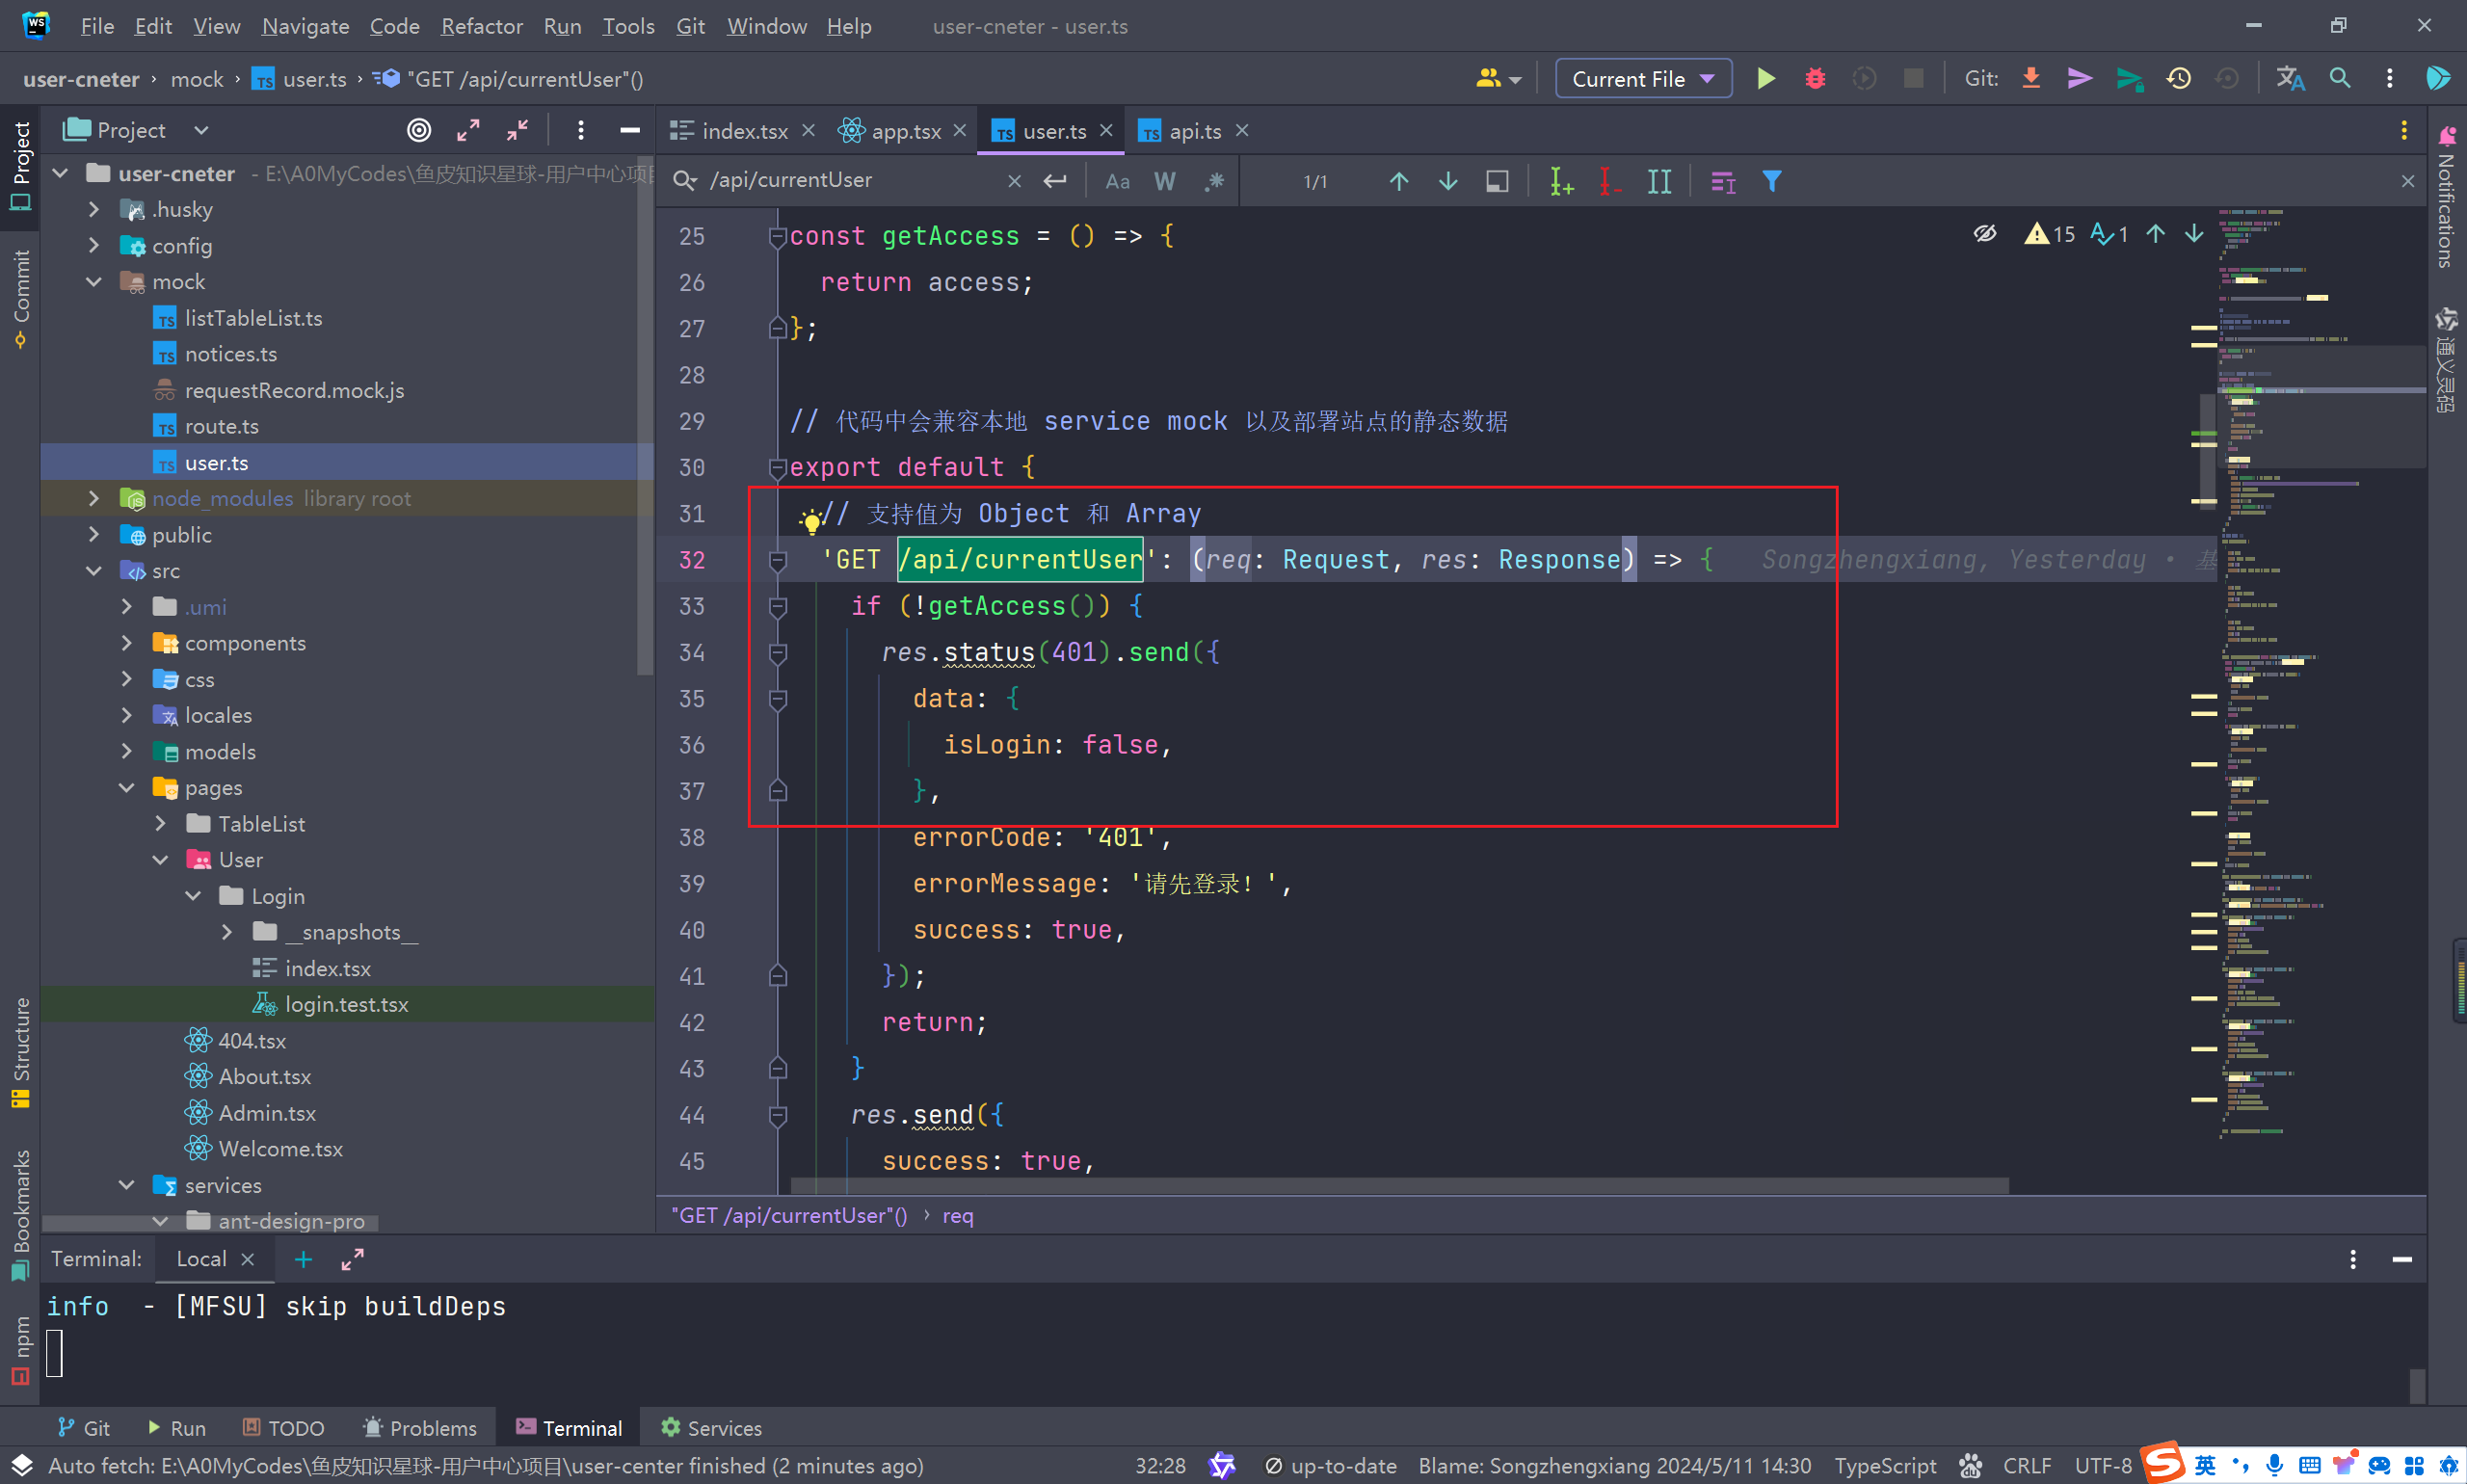Expand all in Project panel
The height and width of the screenshot is (1484, 2467).
[x=468, y=130]
